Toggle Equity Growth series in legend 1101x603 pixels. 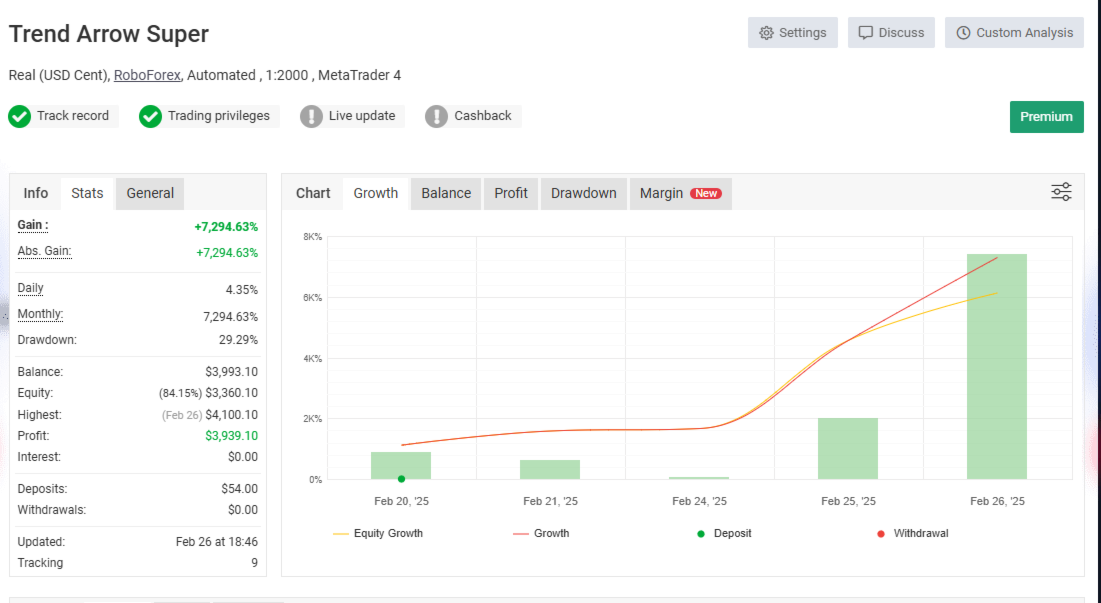coord(378,534)
